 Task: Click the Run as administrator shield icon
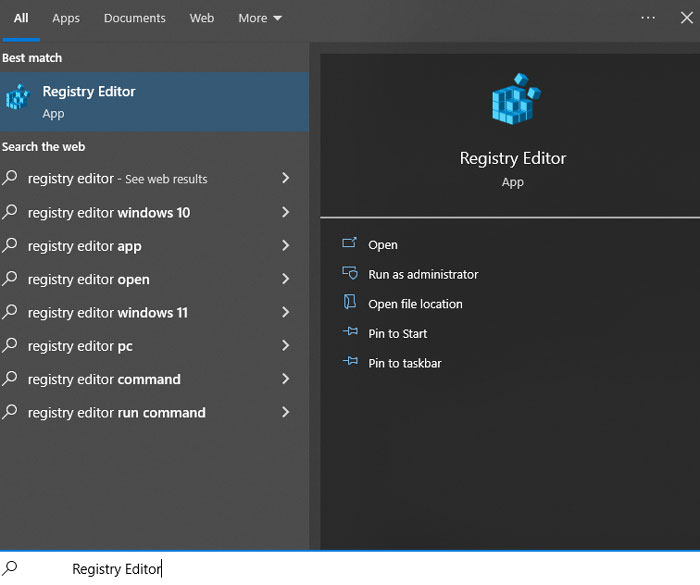click(350, 272)
